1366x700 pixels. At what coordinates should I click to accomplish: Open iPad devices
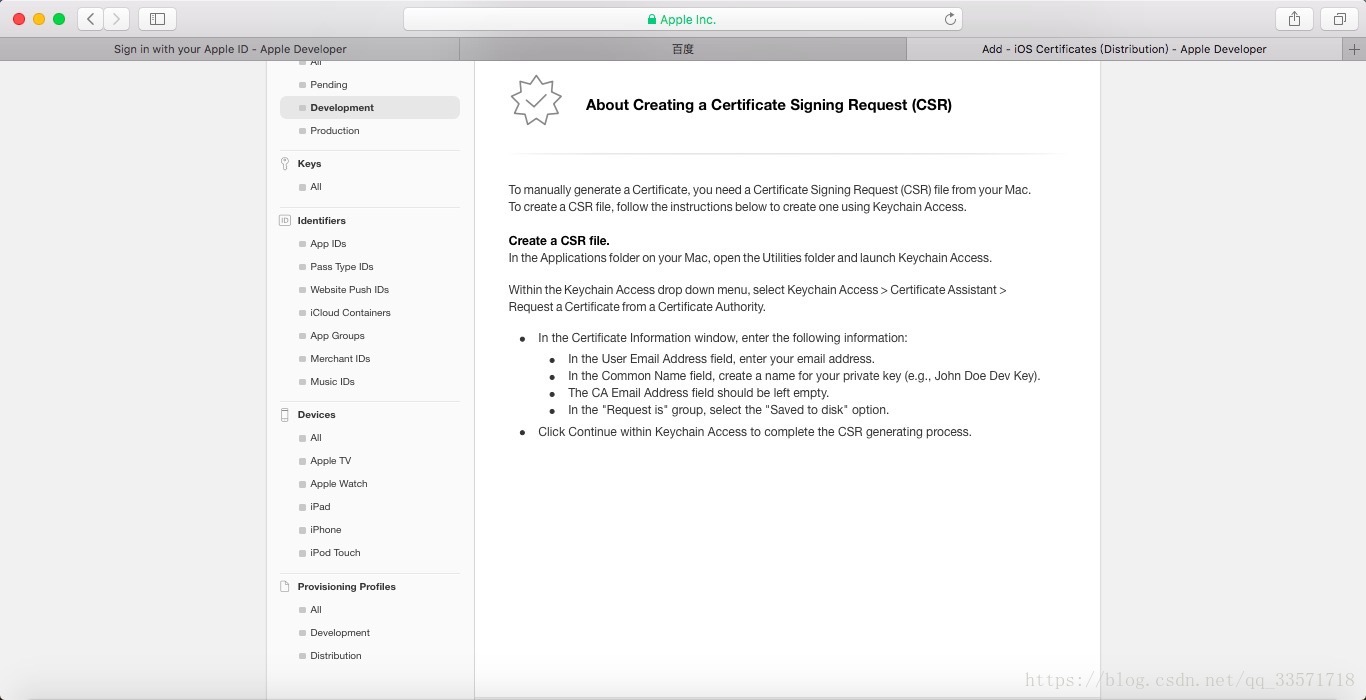[320, 507]
